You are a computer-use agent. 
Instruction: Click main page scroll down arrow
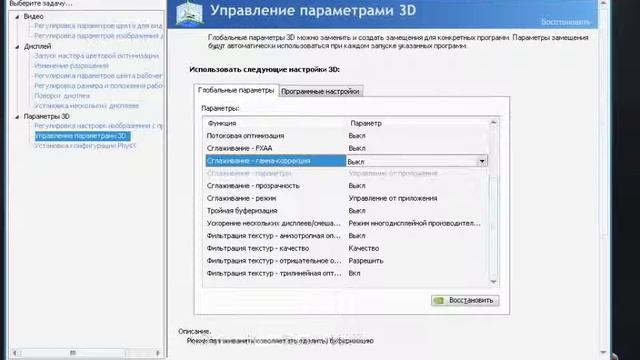tap(603, 353)
